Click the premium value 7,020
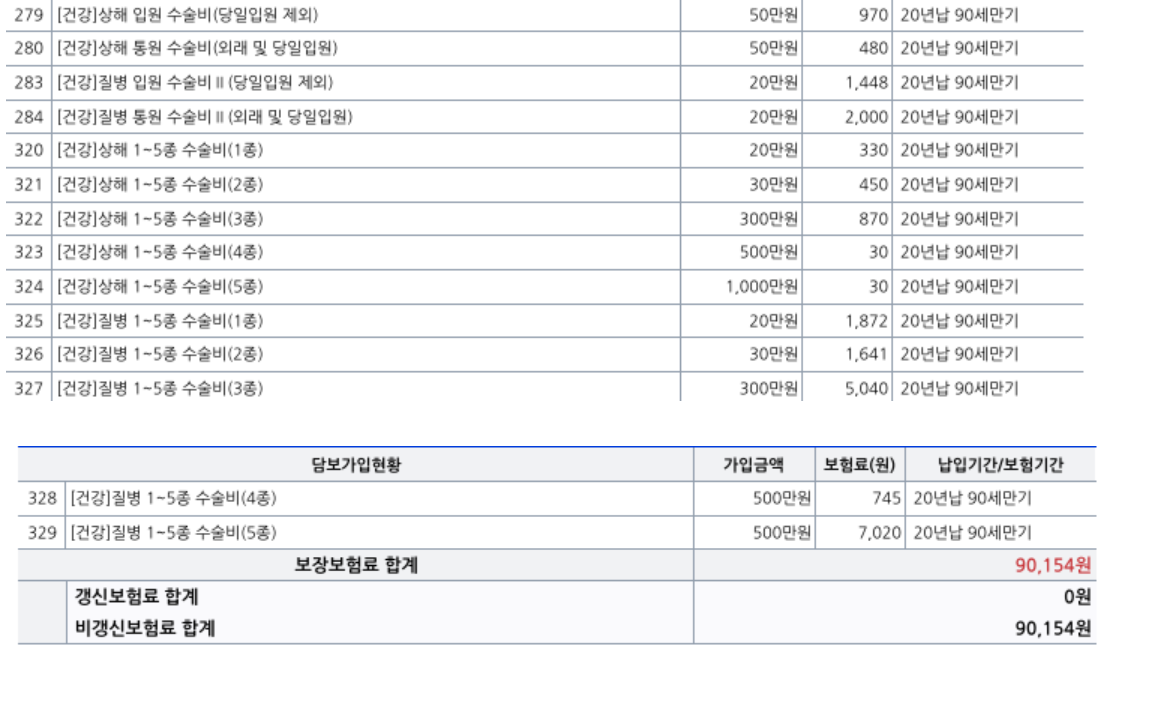 tap(880, 533)
